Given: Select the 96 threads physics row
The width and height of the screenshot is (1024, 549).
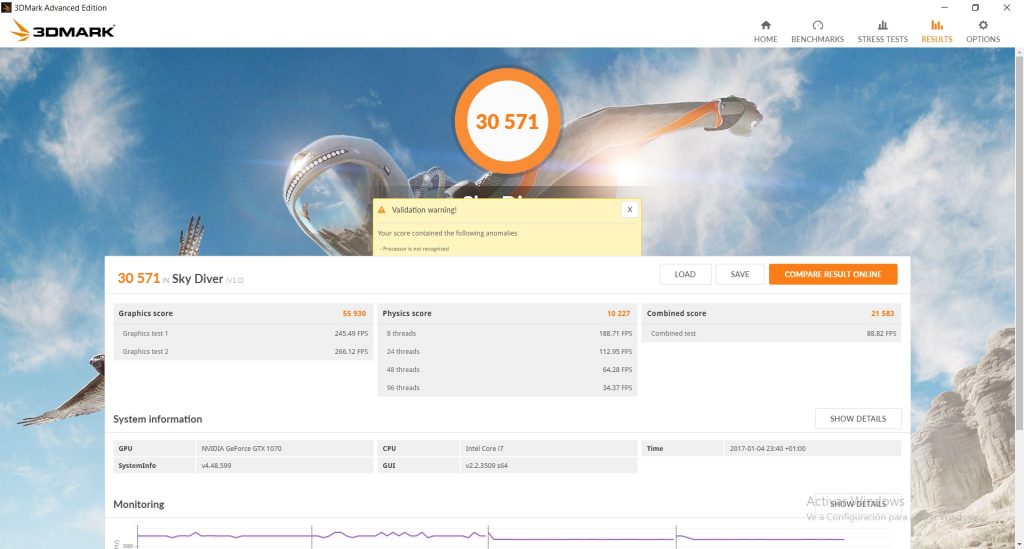Looking at the screenshot, I should 507,388.
